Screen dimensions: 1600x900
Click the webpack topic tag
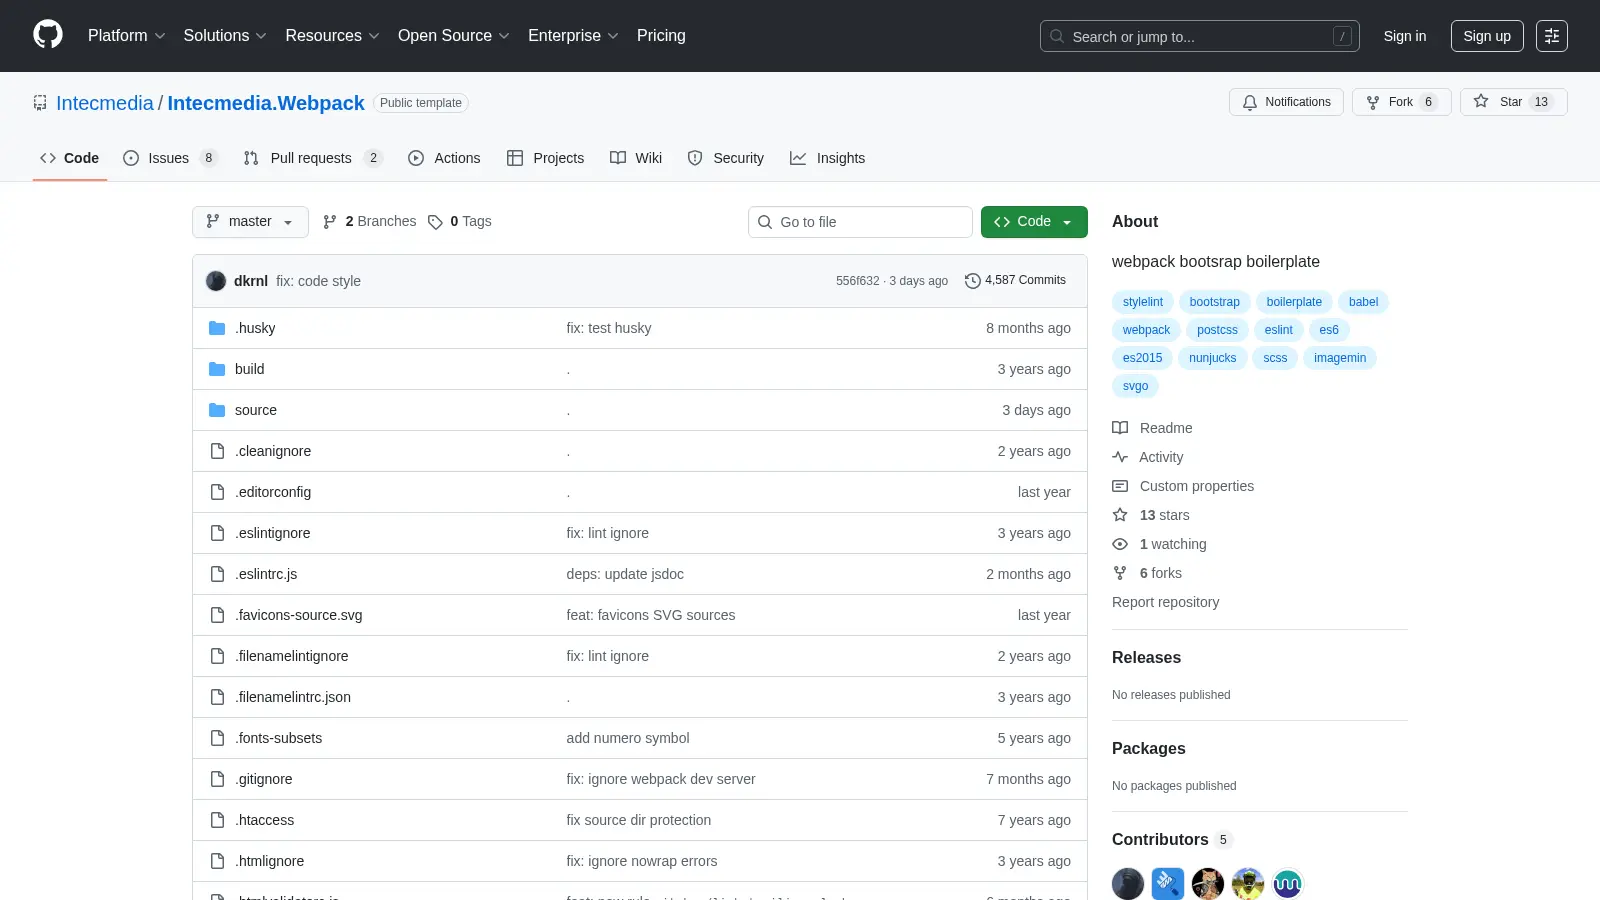tap(1146, 330)
